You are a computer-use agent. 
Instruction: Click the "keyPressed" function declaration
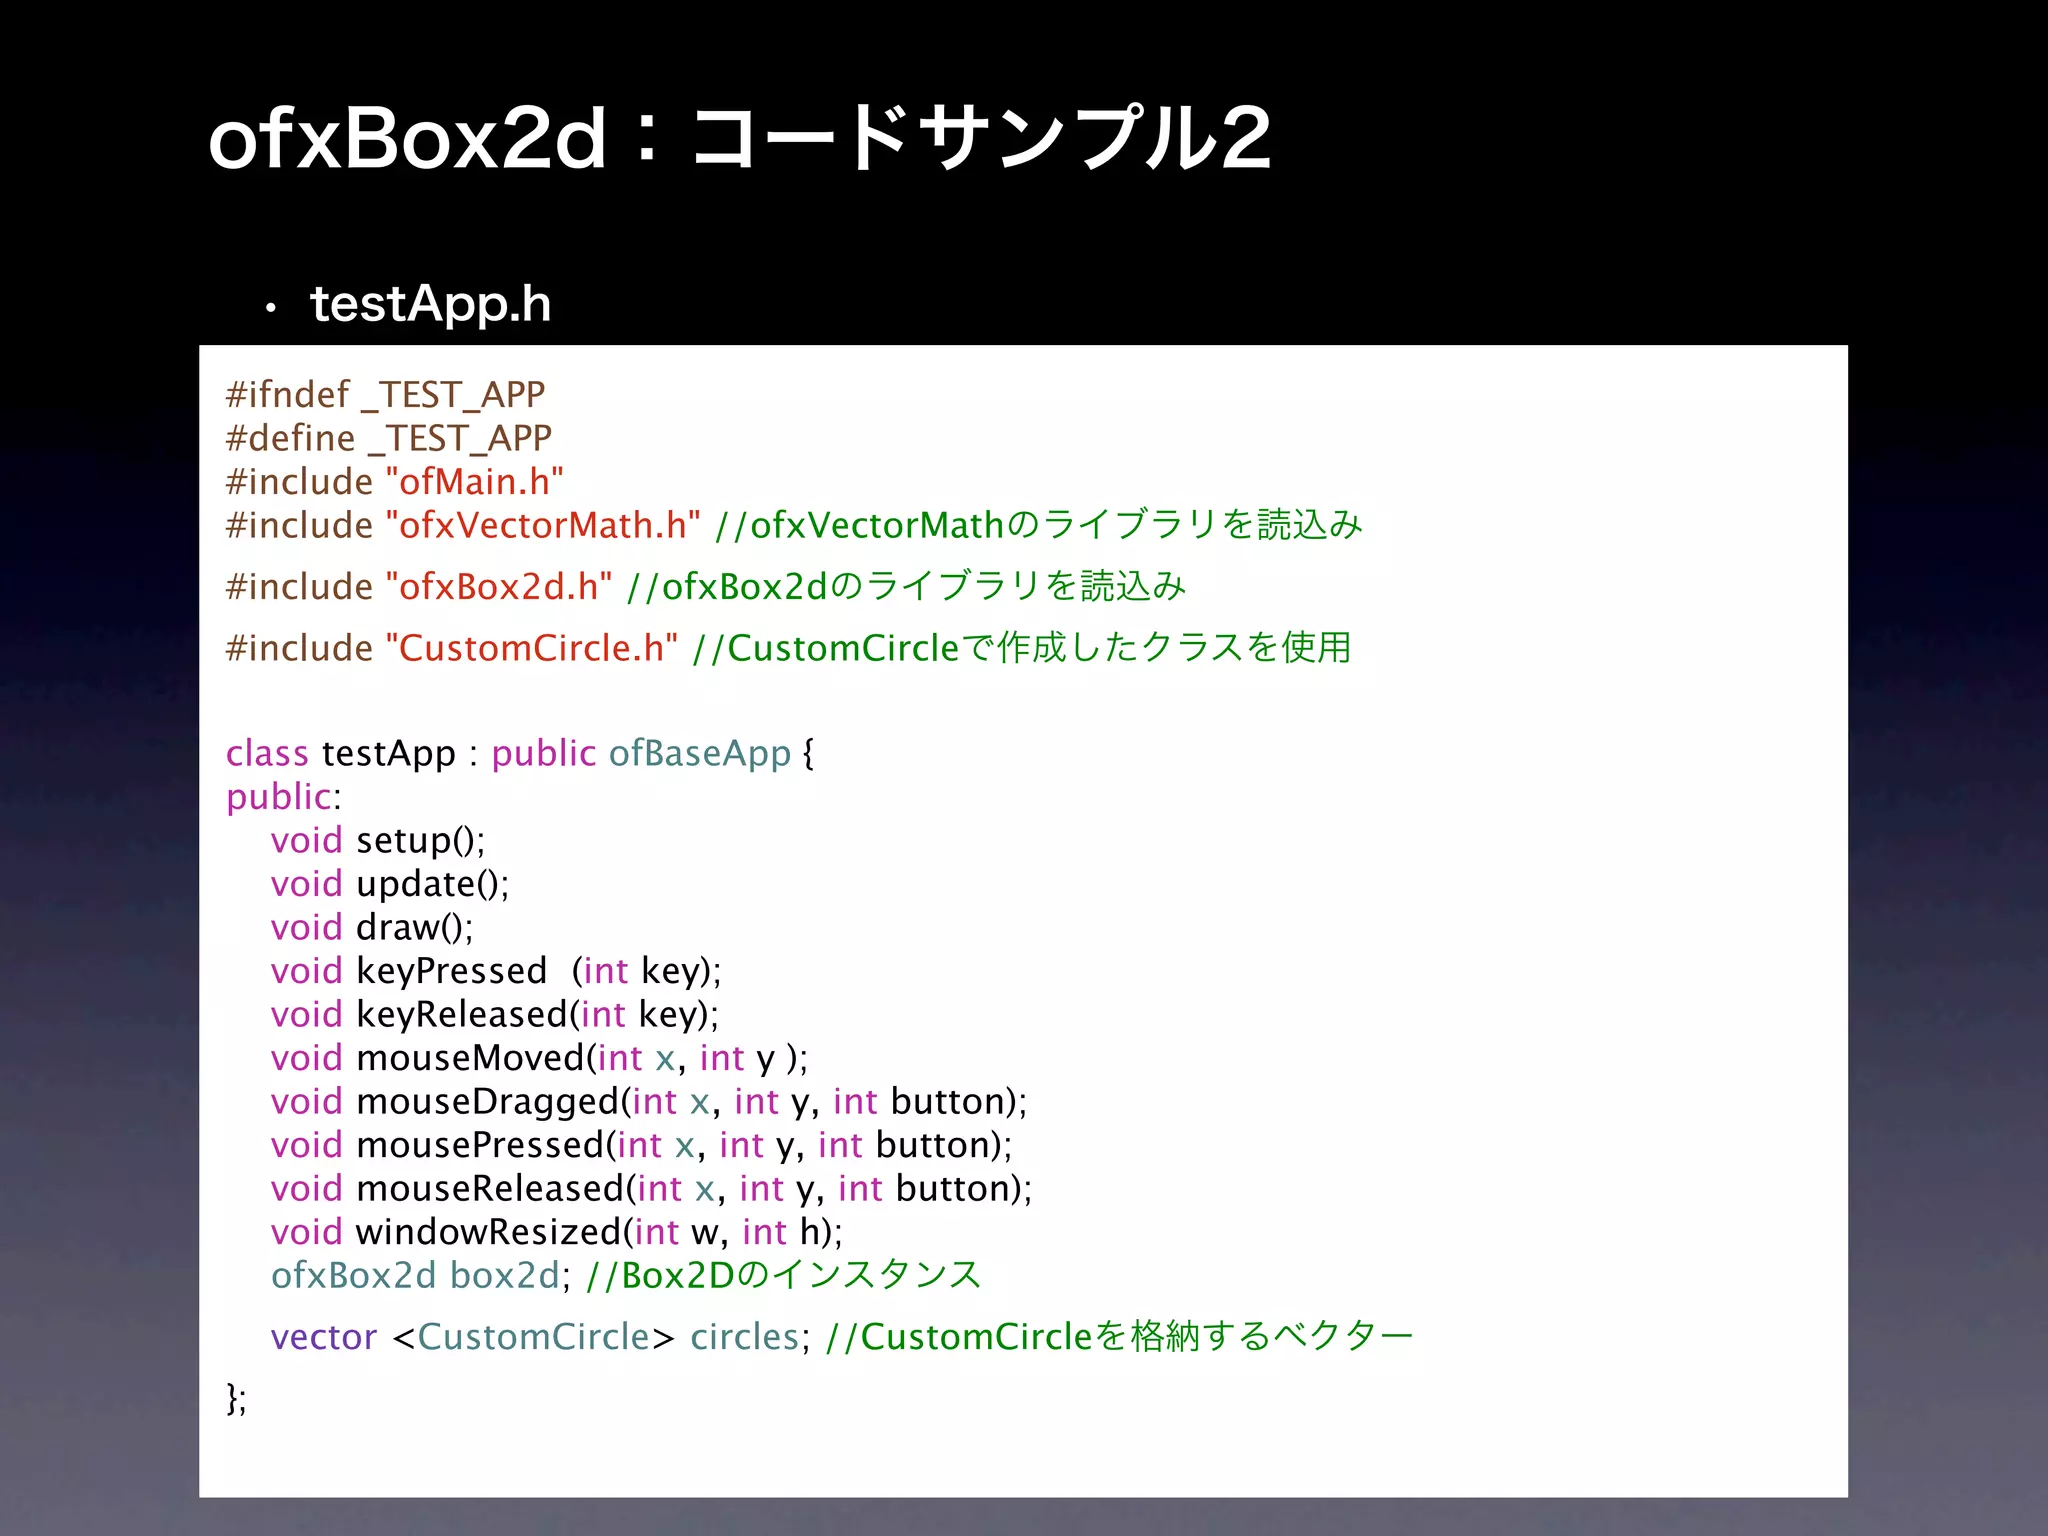pos(496,971)
